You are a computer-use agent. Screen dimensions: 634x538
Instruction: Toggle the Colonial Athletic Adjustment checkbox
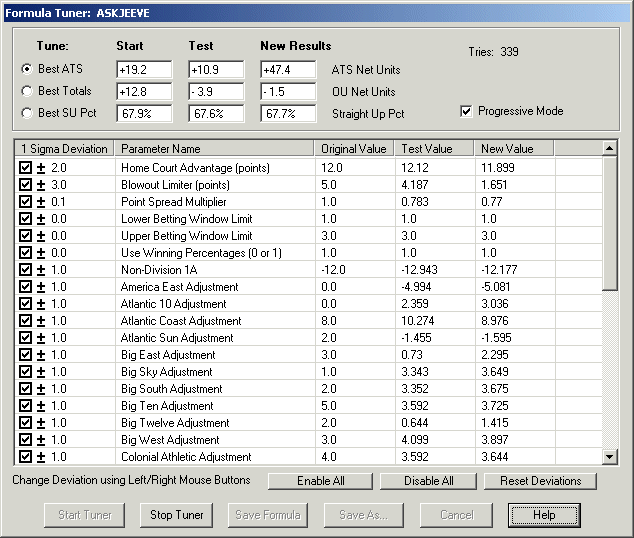coord(25,456)
